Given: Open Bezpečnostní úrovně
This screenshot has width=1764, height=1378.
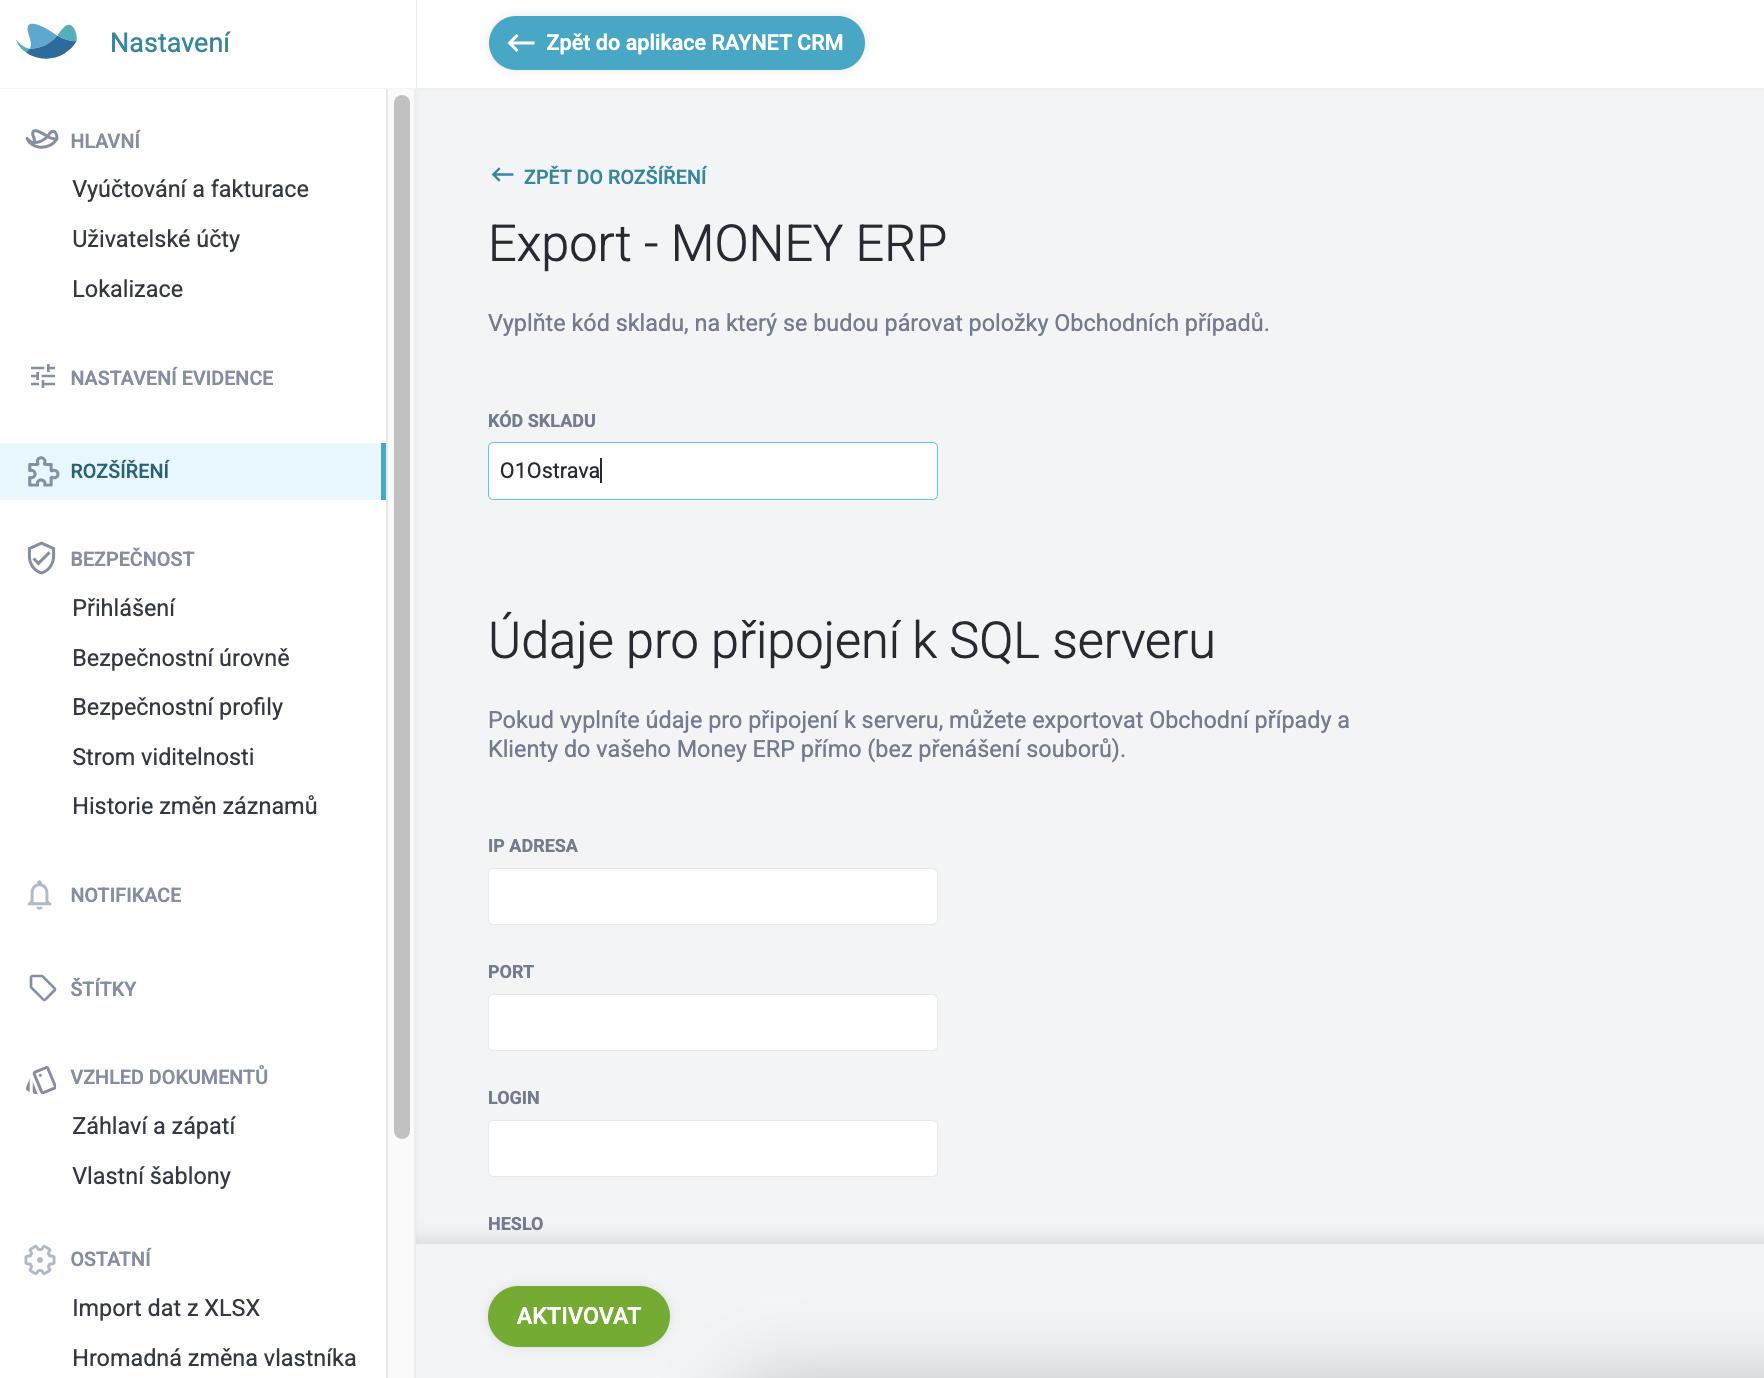Looking at the screenshot, I should tap(181, 658).
